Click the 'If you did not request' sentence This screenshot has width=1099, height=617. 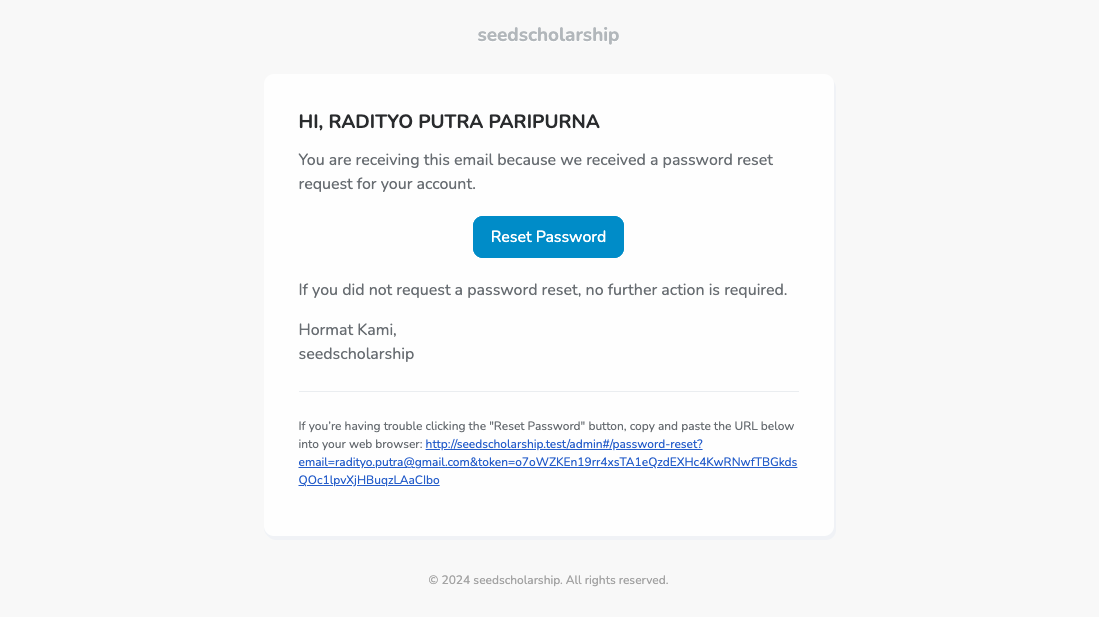coord(542,290)
